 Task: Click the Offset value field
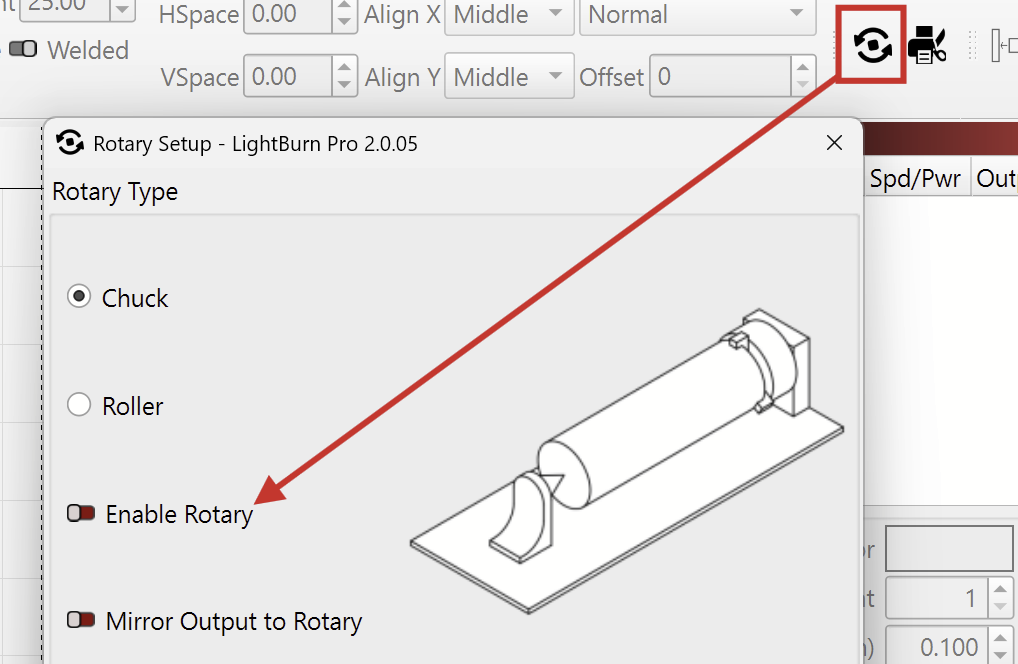(x=720, y=77)
